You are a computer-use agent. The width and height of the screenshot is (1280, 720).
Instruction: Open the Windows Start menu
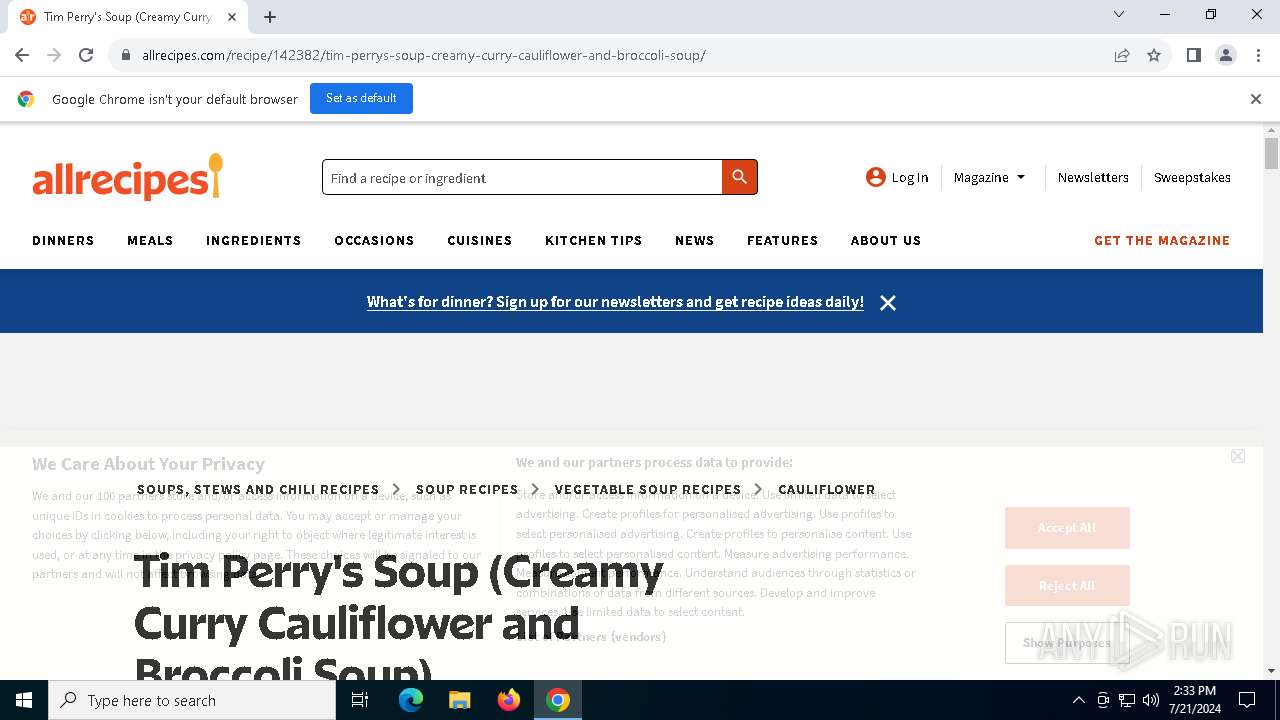pyautogui.click(x=24, y=700)
